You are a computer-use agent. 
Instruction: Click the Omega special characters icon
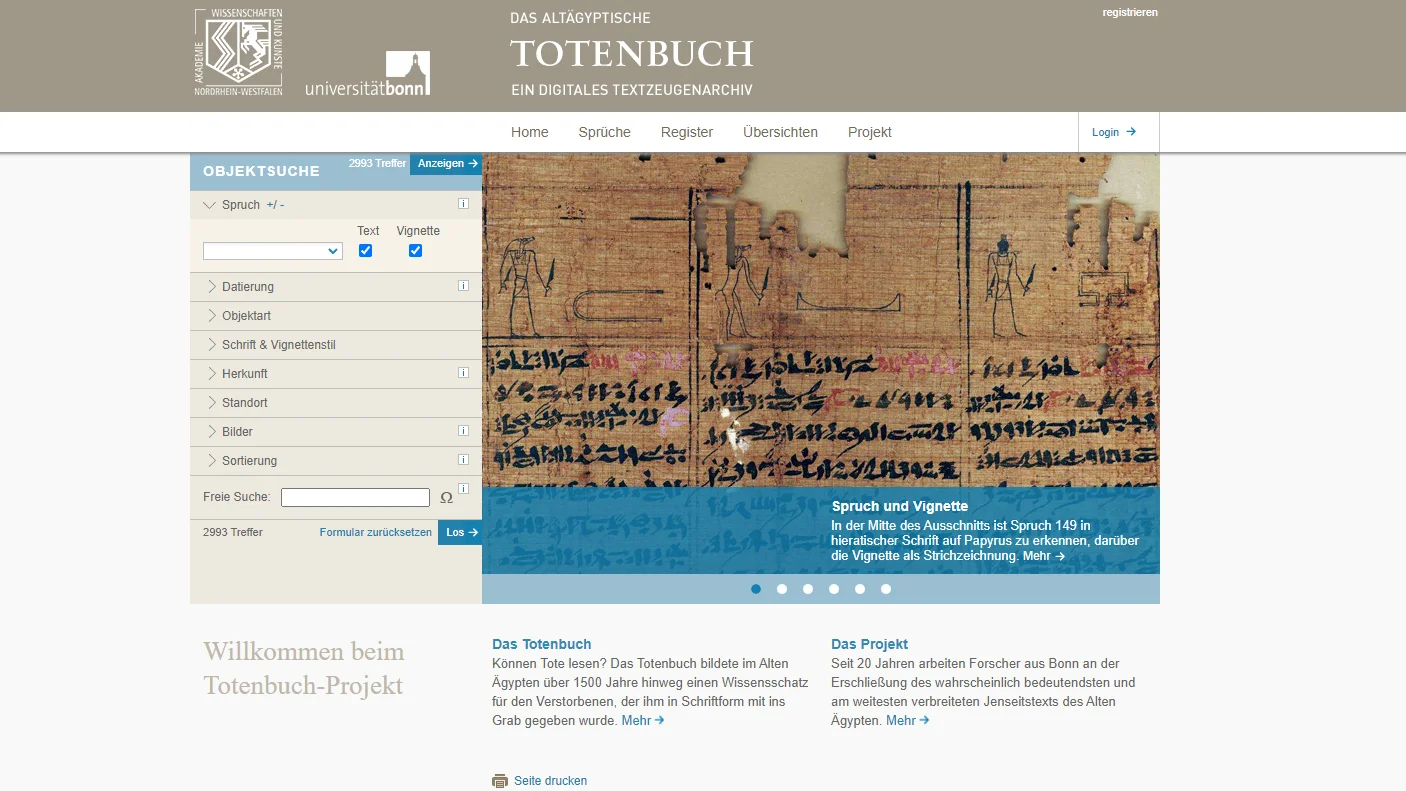click(x=446, y=498)
